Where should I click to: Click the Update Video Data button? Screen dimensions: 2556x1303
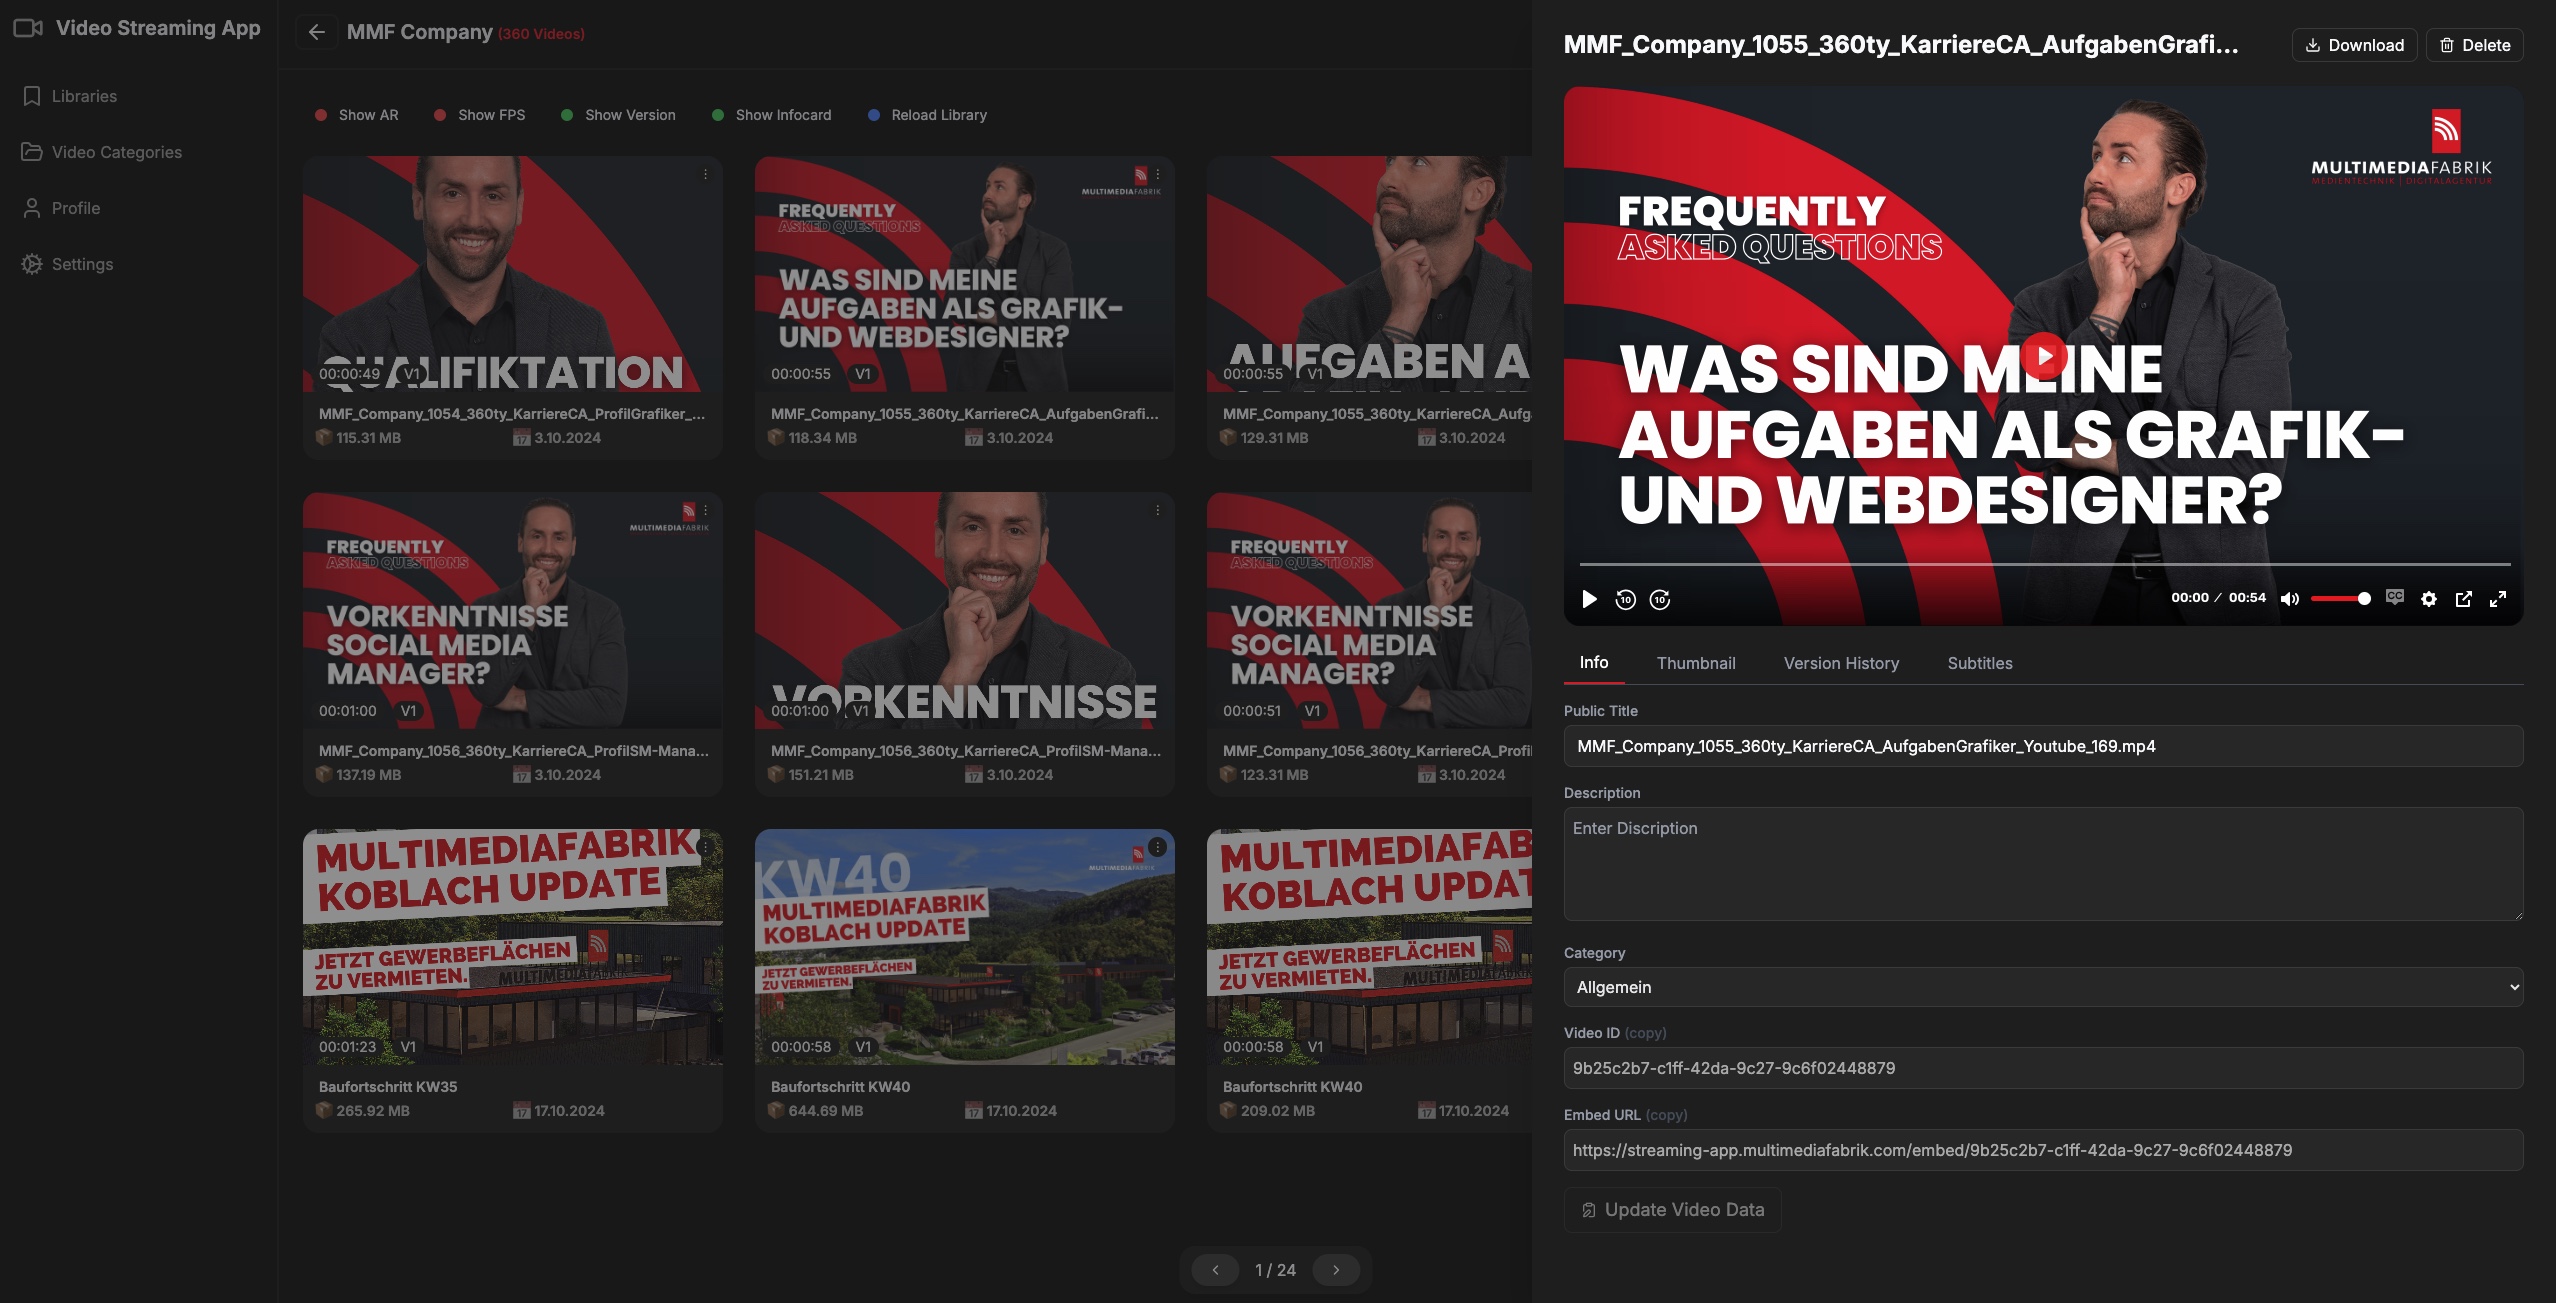tap(1672, 1210)
